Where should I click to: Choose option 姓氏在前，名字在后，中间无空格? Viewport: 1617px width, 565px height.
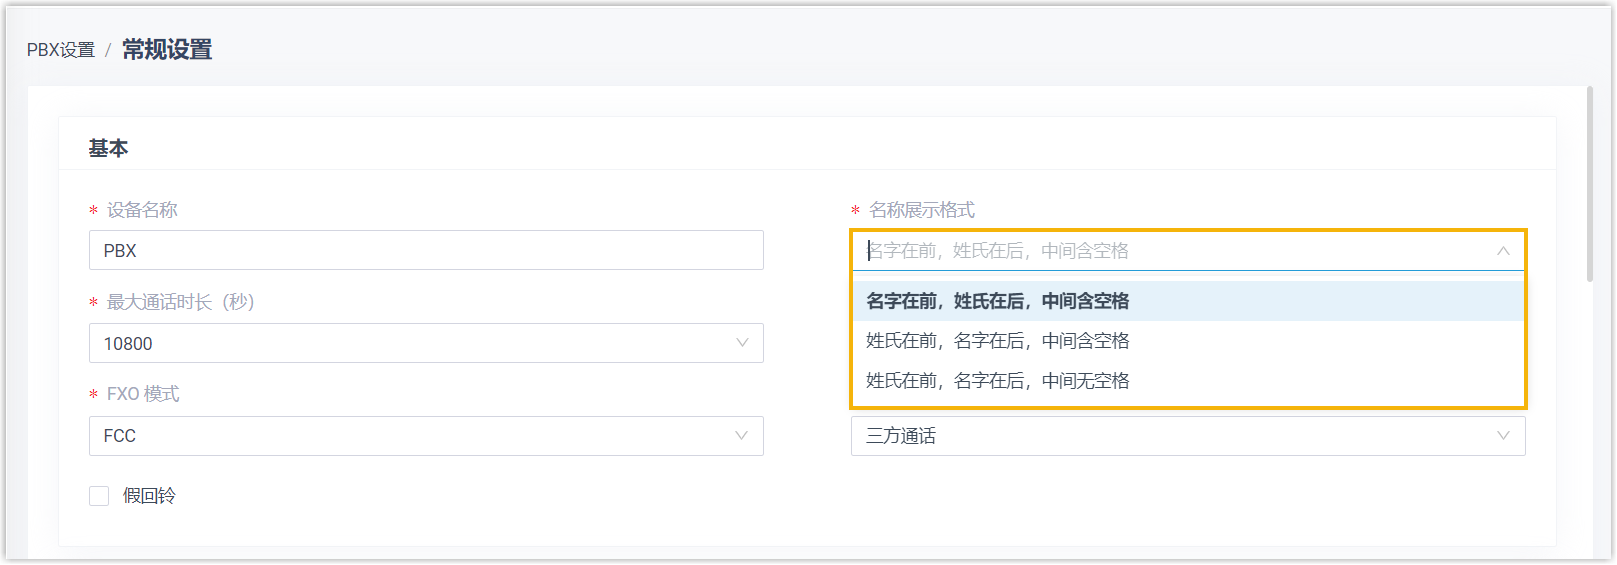click(x=997, y=381)
